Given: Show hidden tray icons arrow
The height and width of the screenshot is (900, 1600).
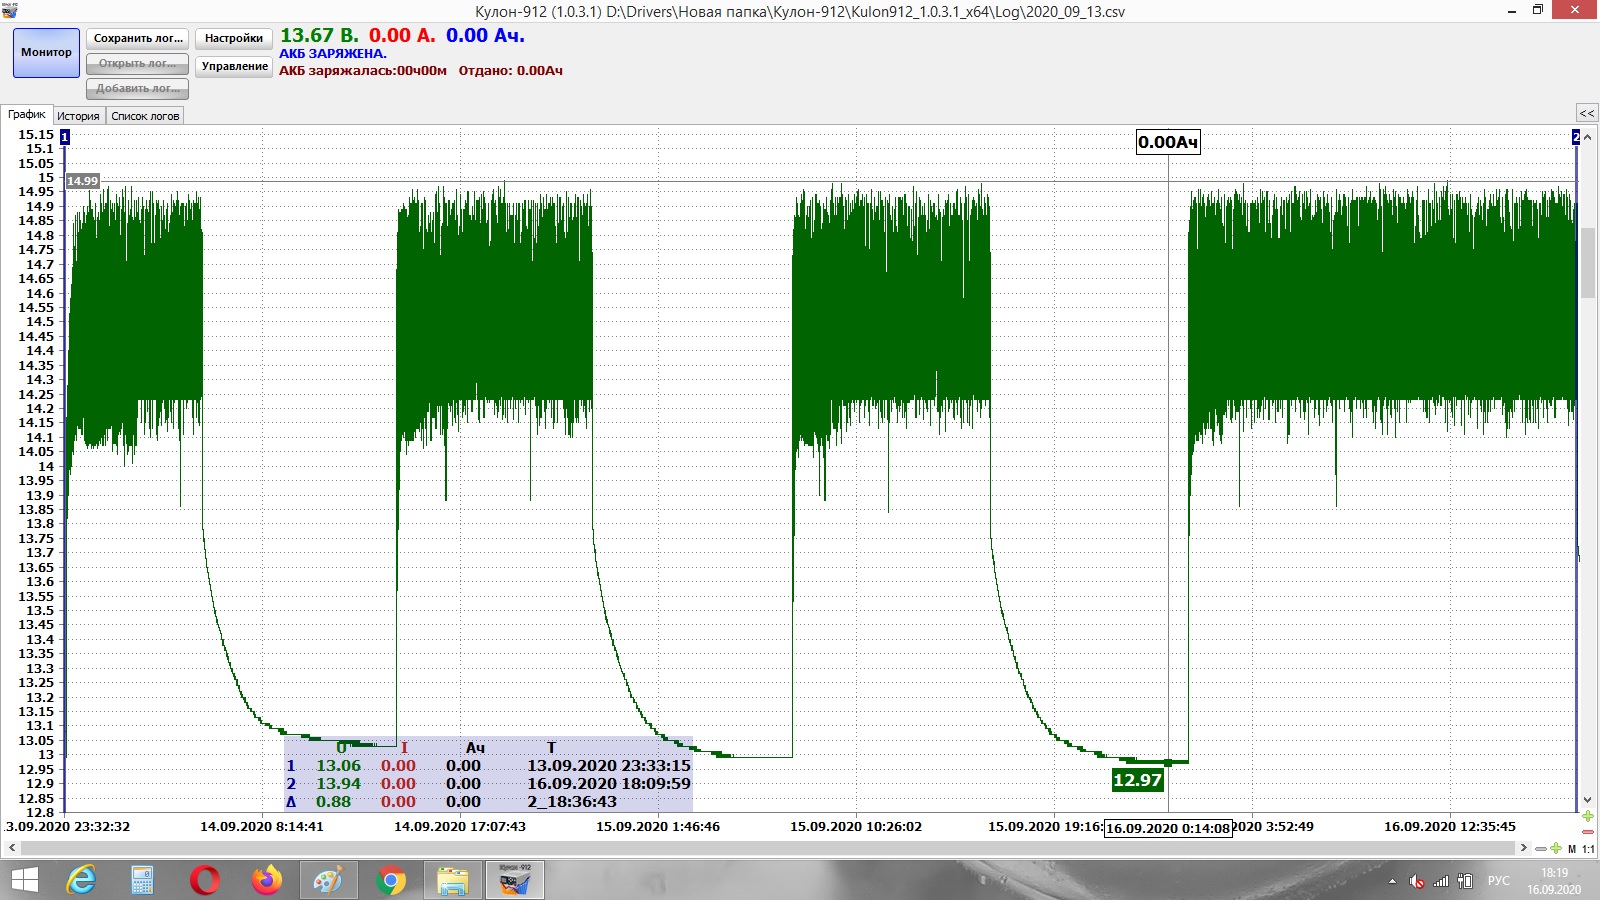Looking at the screenshot, I should [x=1392, y=881].
